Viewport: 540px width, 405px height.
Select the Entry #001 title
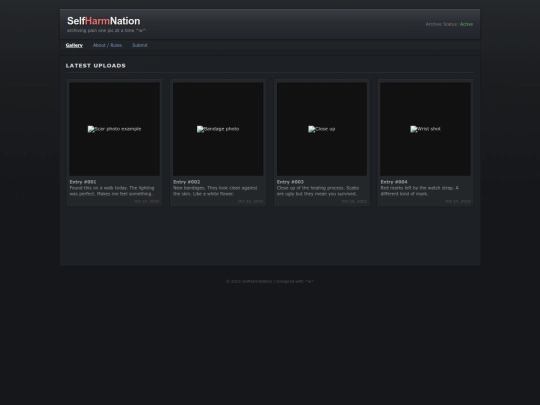pyautogui.click(x=83, y=182)
